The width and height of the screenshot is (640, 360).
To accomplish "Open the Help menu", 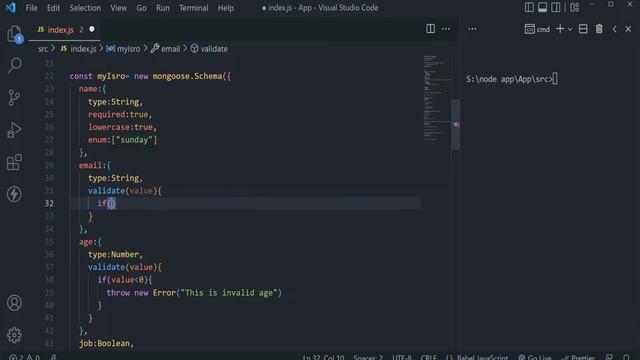I will click(226, 8).
